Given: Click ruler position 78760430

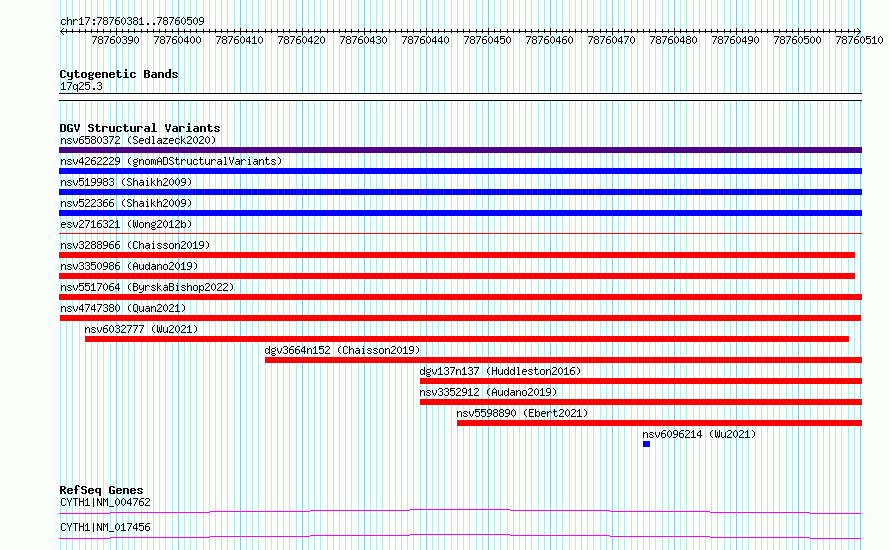Looking at the screenshot, I should (x=363, y=40).
